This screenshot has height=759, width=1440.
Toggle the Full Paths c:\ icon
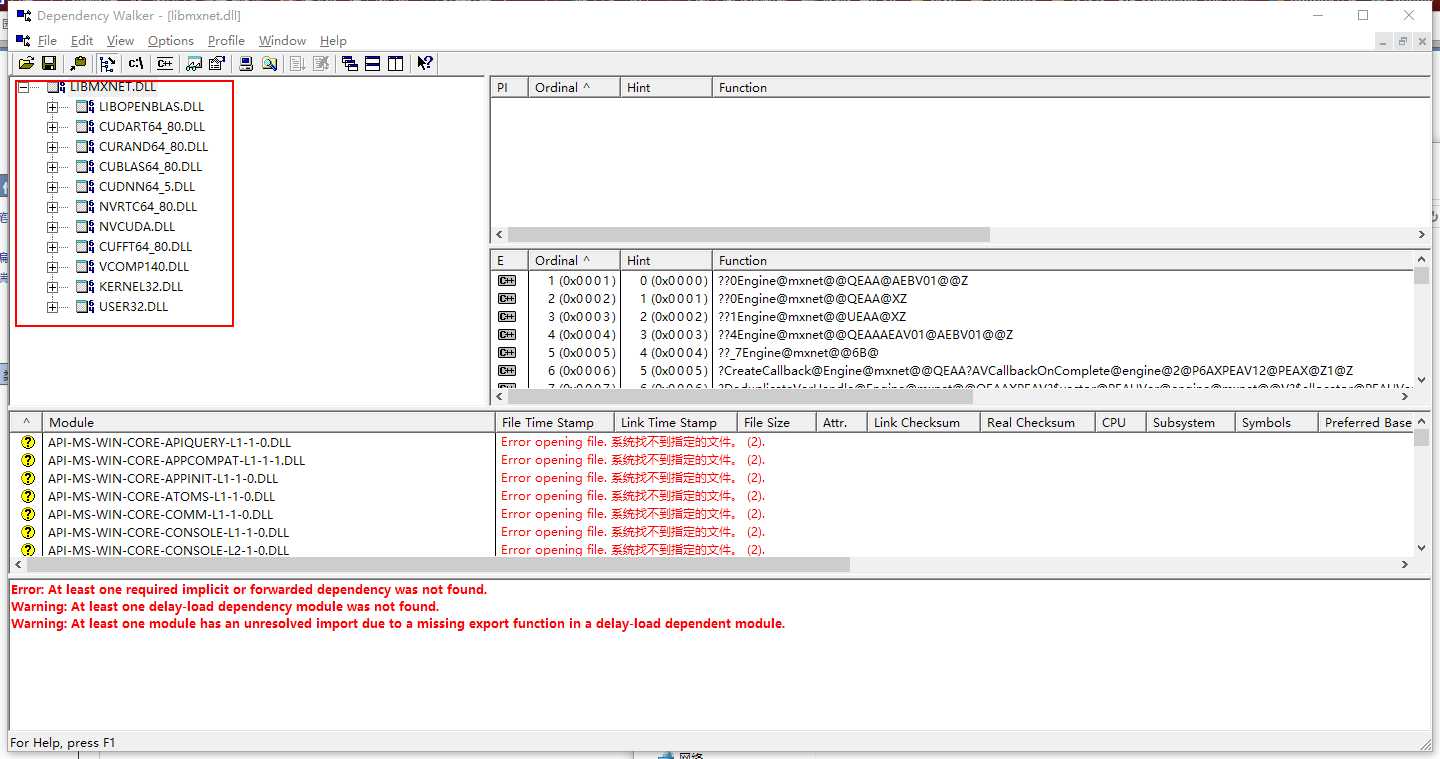136,63
